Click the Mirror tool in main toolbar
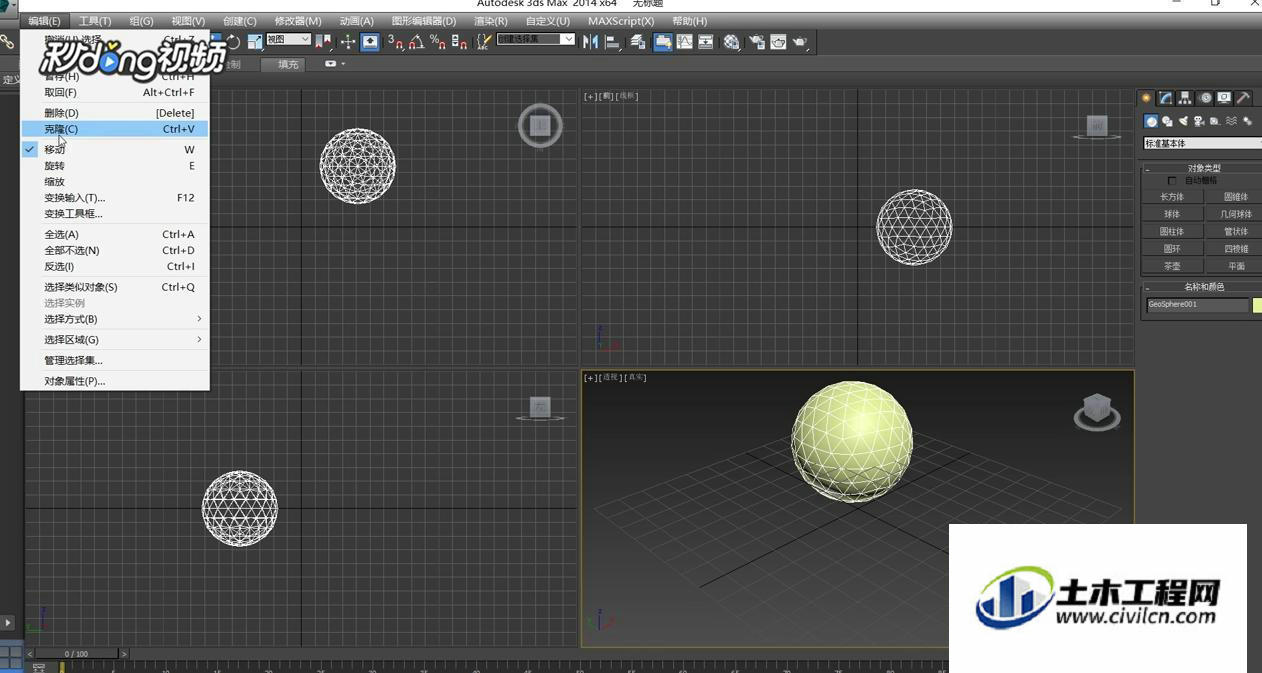 (590, 41)
